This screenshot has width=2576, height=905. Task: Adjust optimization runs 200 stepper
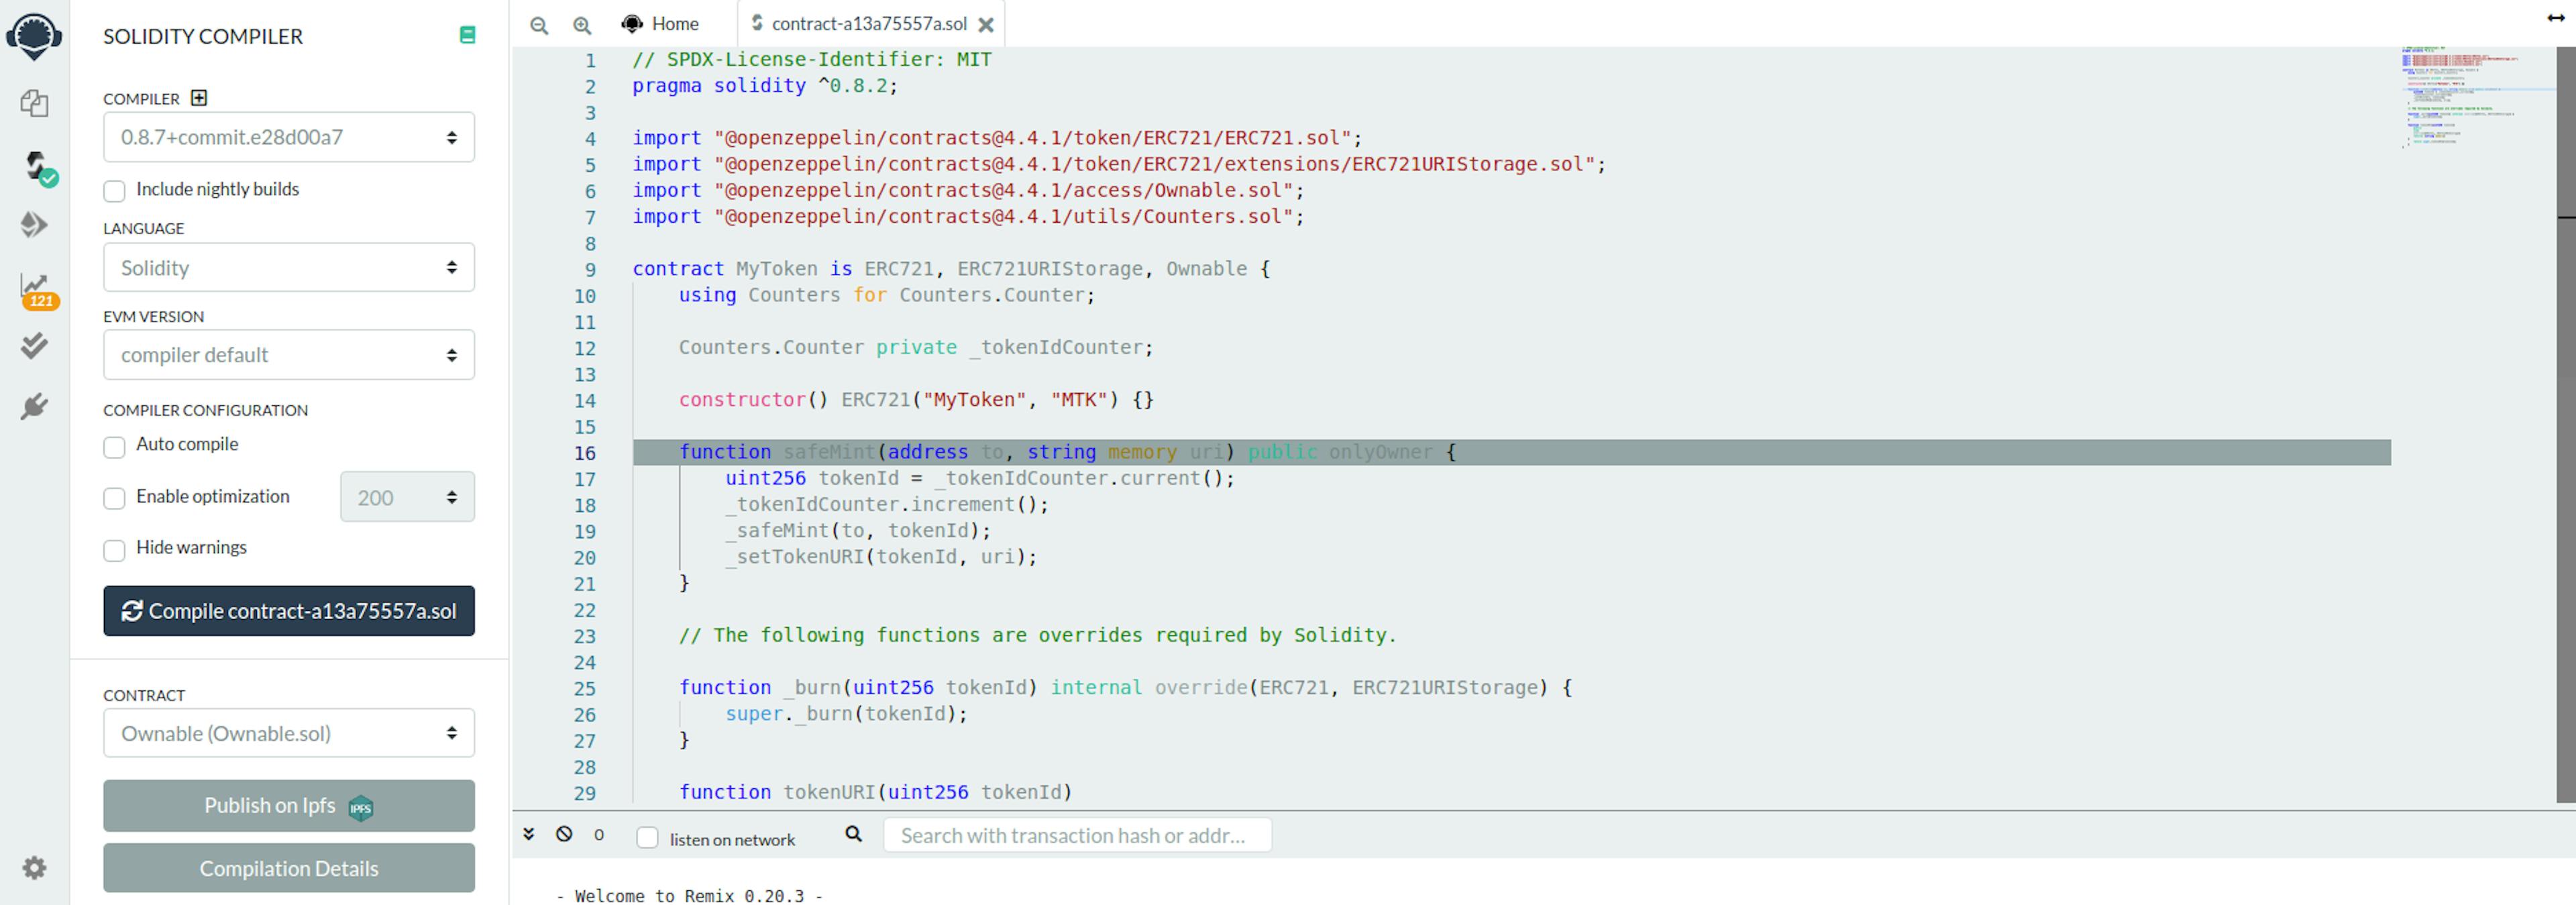click(x=407, y=497)
